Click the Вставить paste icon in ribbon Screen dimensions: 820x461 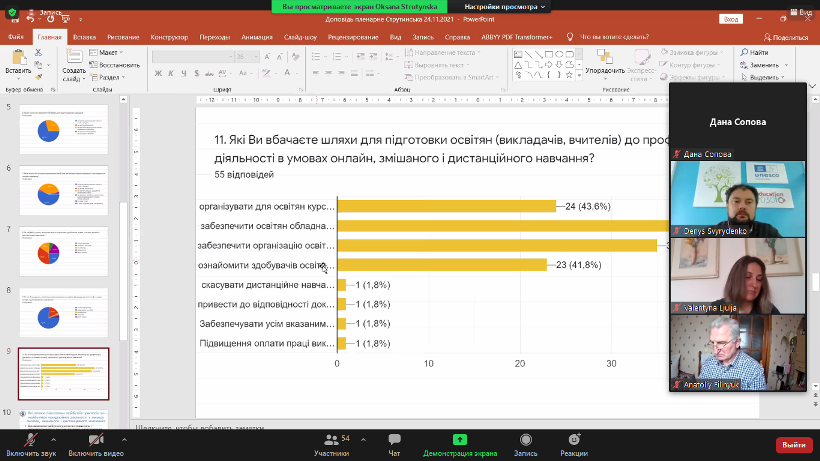17,63
